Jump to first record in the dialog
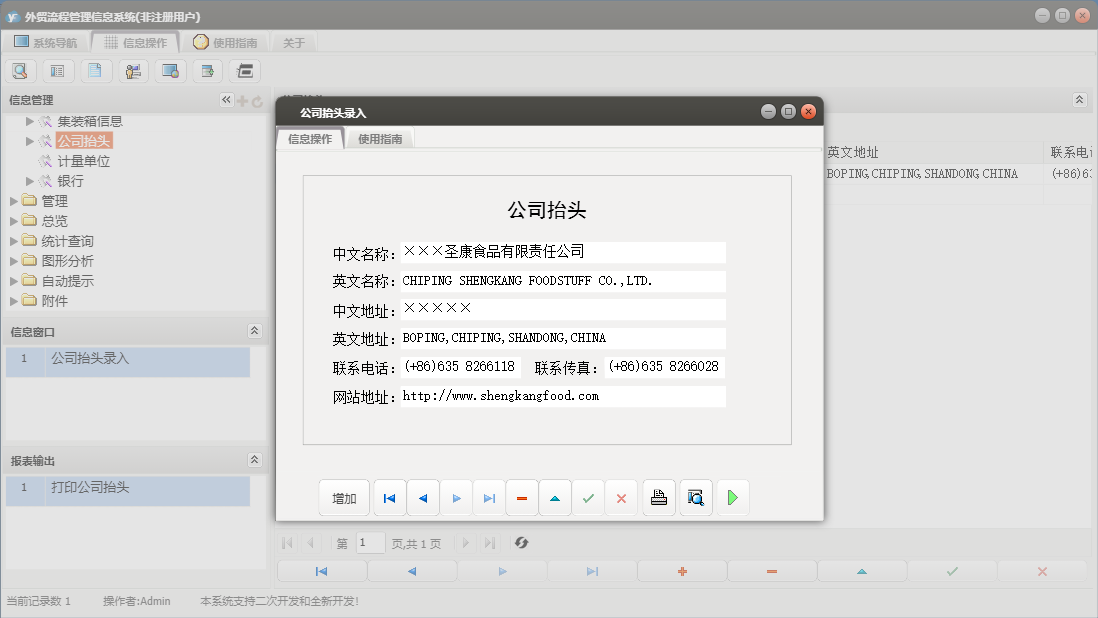This screenshot has width=1098, height=618. (x=389, y=497)
